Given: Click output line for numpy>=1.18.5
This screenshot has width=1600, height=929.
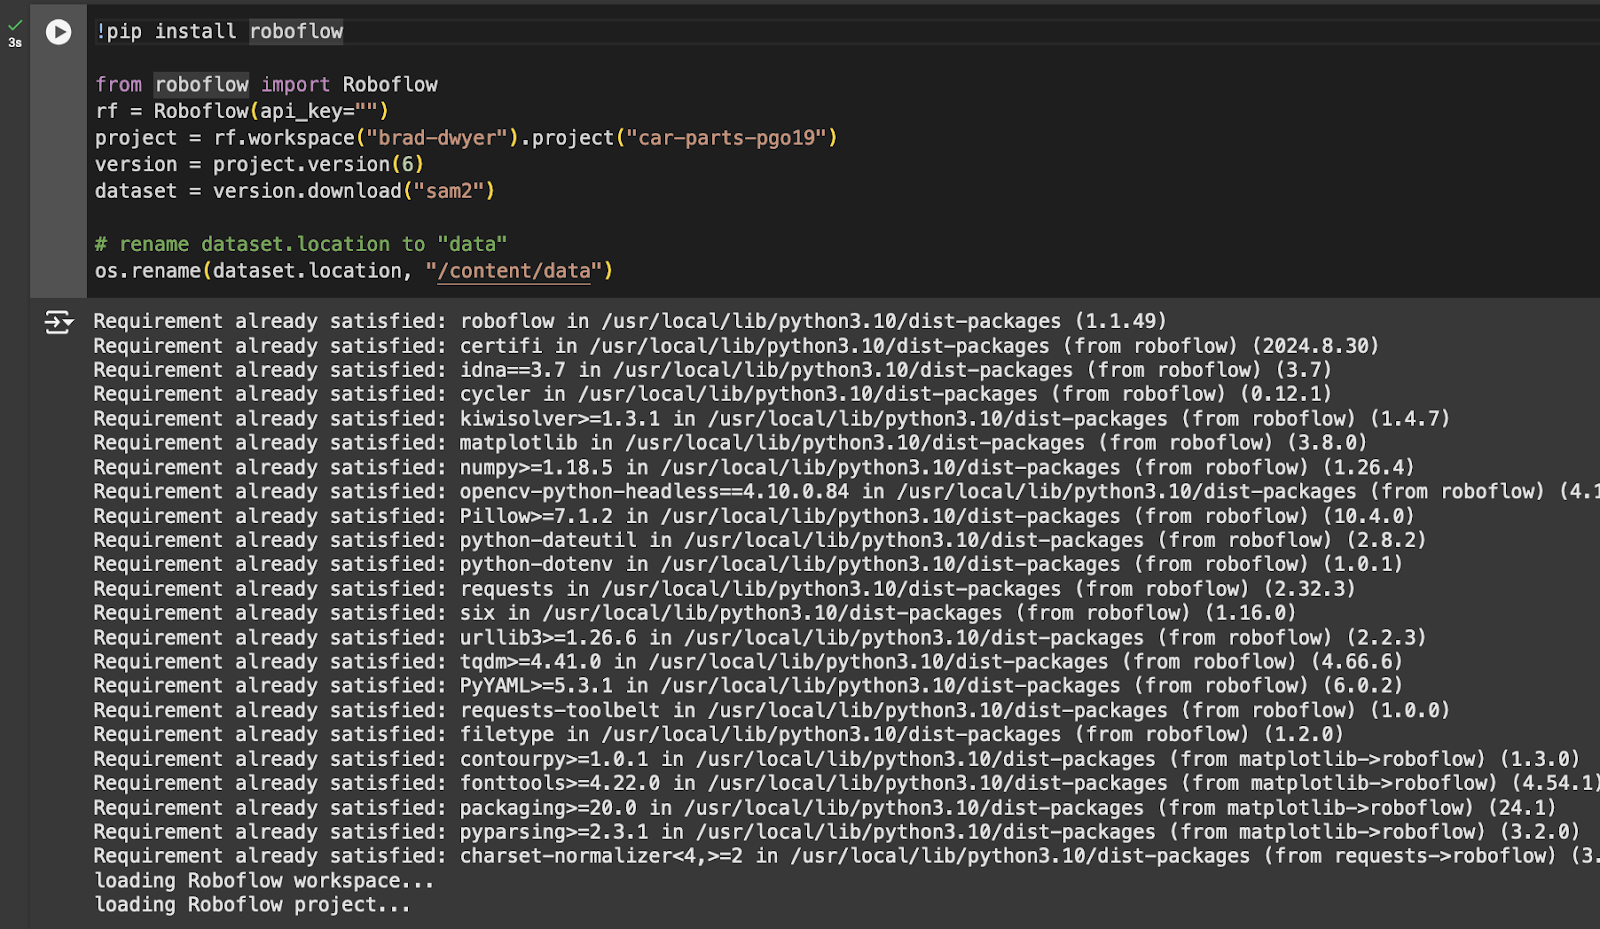Looking at the screenshot, I should [x=754, y=467].
